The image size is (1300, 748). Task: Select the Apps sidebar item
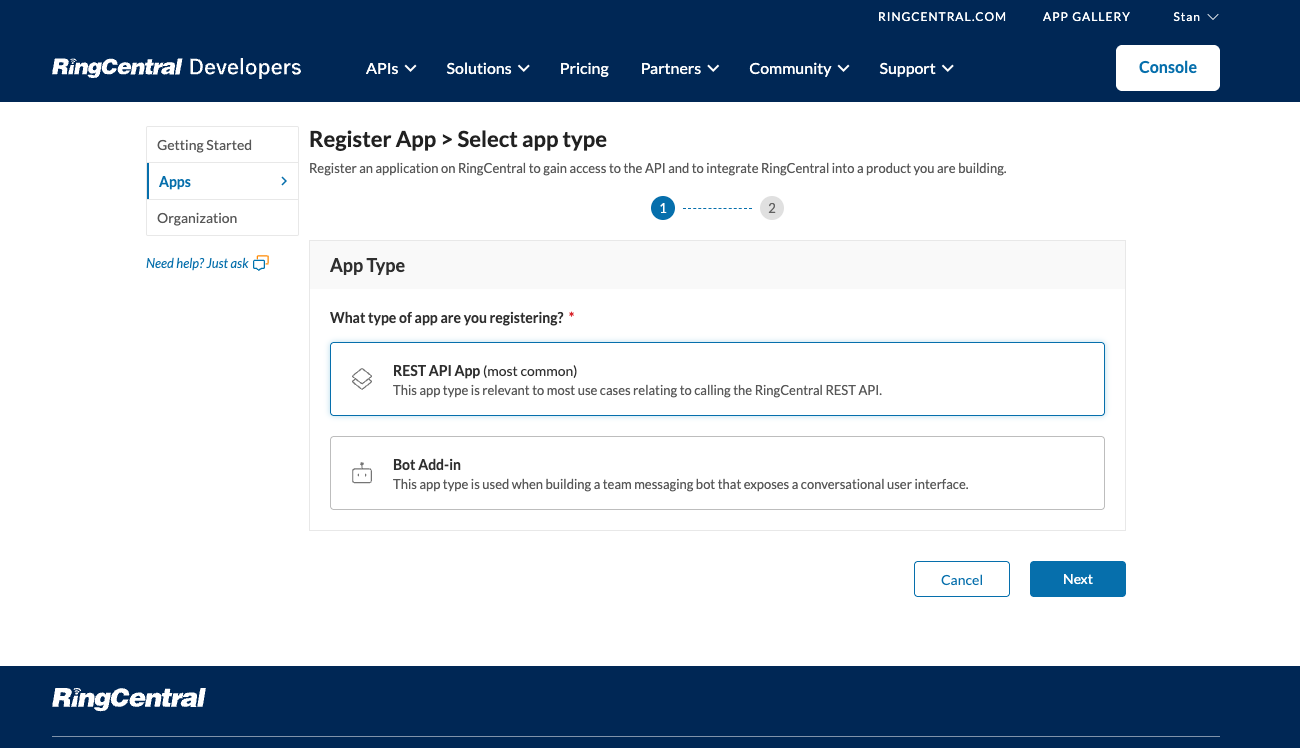(222, 181)
